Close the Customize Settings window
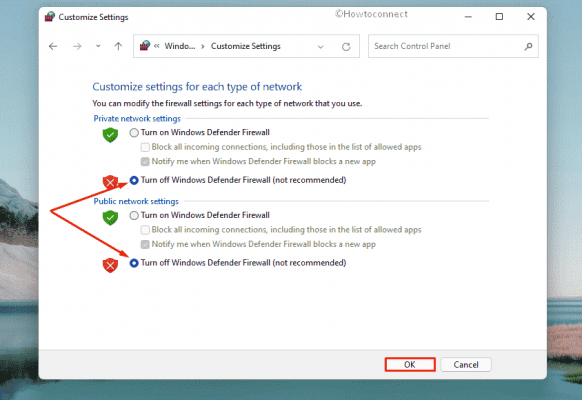This screenshot has height=400, width=582. tap(531, 17)
